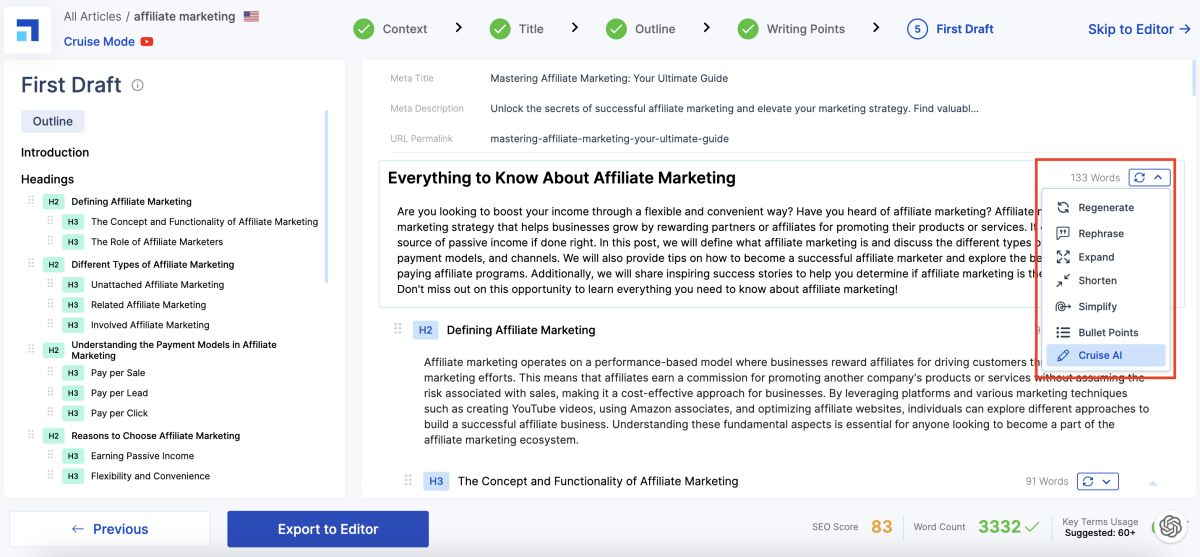The width and height of the screenshot is (1200, 557).
Task: Click the info icon next to First Draft
Action: (x=138, y=85)
